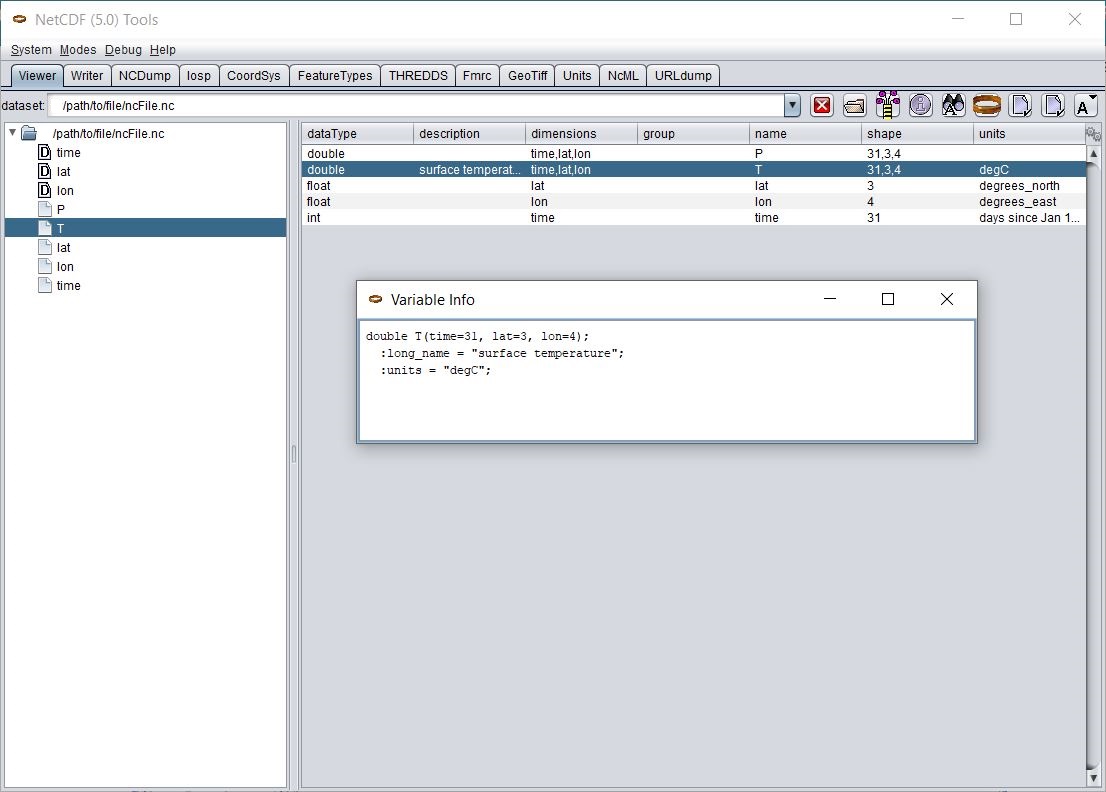Switch to the NCDump tab
The image size is (1106, 792).
pyautogui.click(x=145, y=76)
